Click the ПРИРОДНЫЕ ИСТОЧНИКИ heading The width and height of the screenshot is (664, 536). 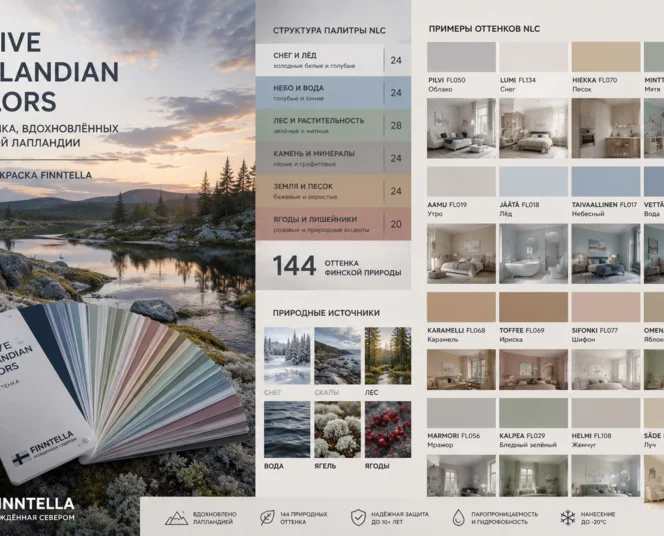[326, 313]
